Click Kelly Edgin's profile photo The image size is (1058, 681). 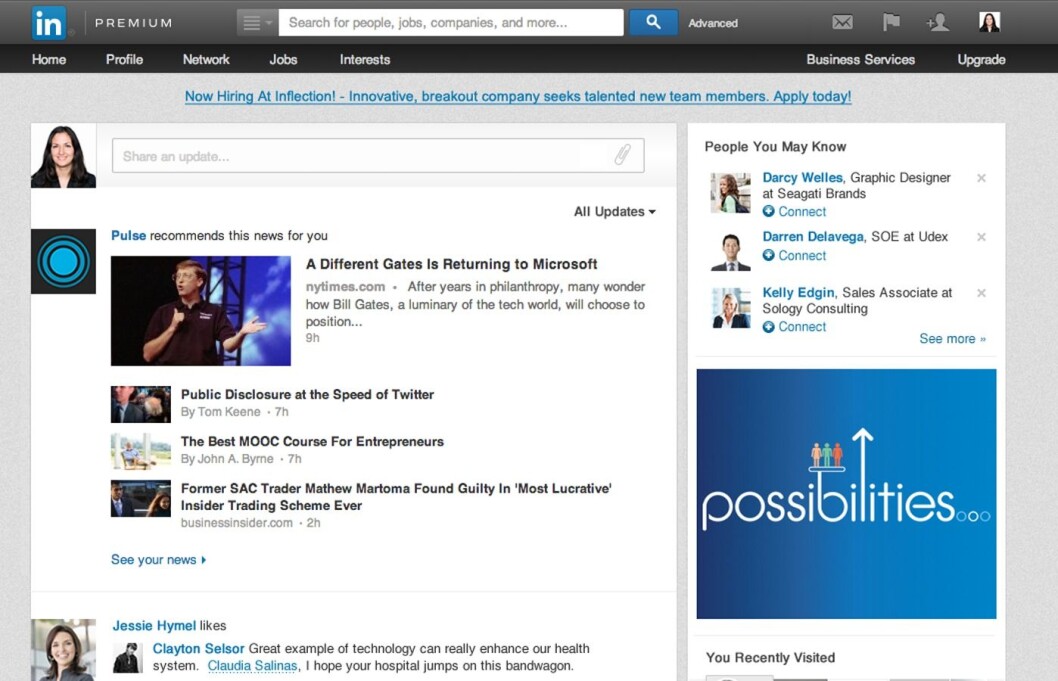point(731,308)
